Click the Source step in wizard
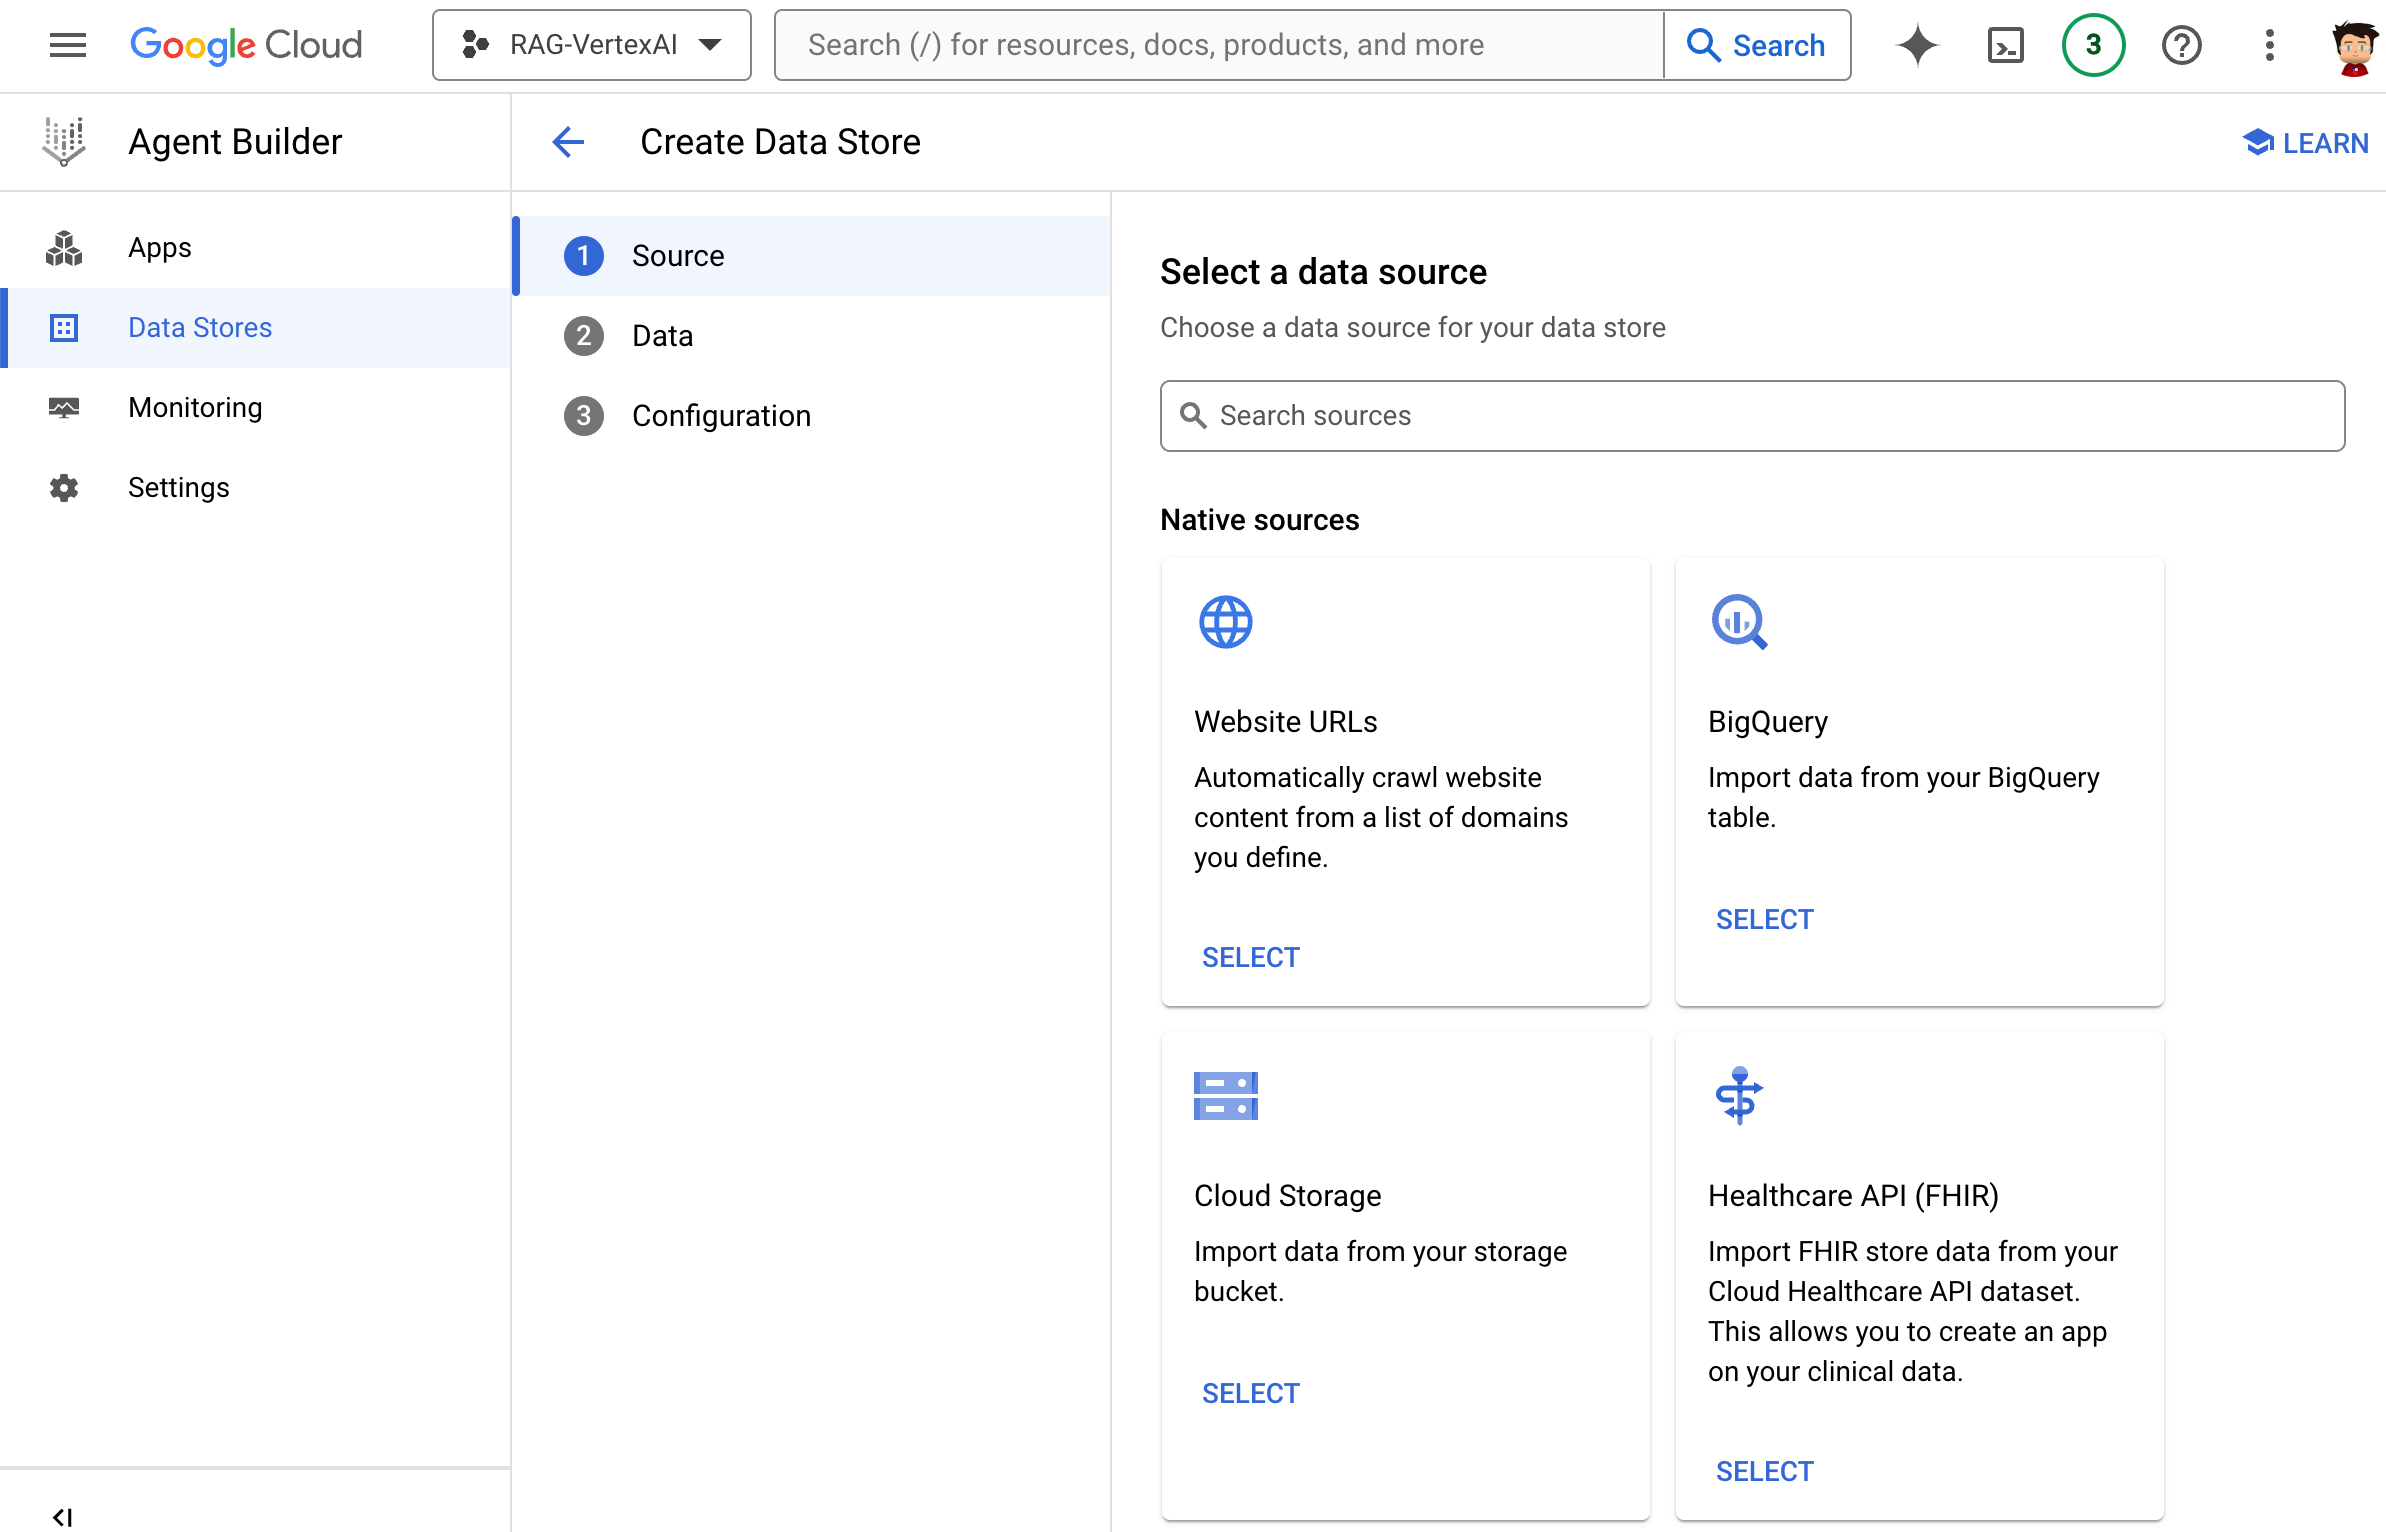The height and width of the screenshot is (1532, 2386). tap(678, 256)
